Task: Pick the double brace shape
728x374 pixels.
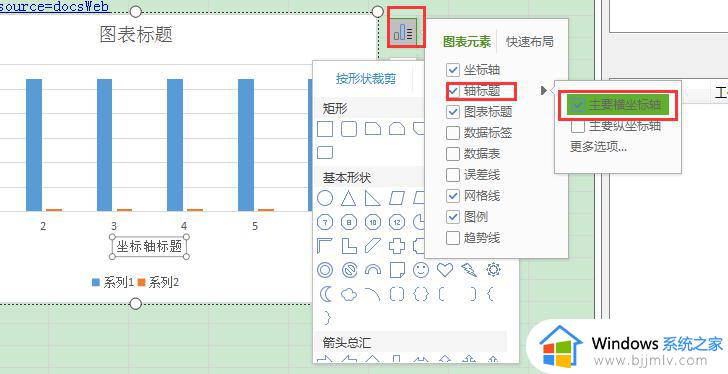Action: pos(421,294)
